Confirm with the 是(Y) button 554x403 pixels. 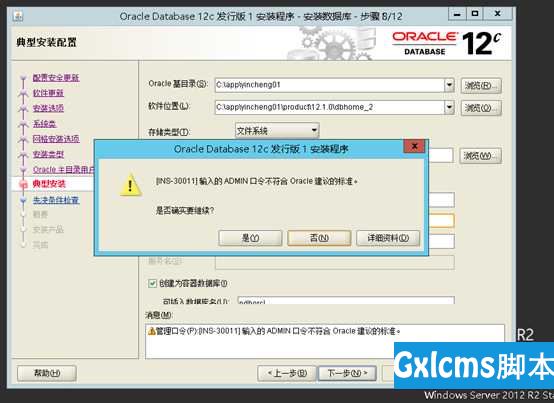[250, 238]
